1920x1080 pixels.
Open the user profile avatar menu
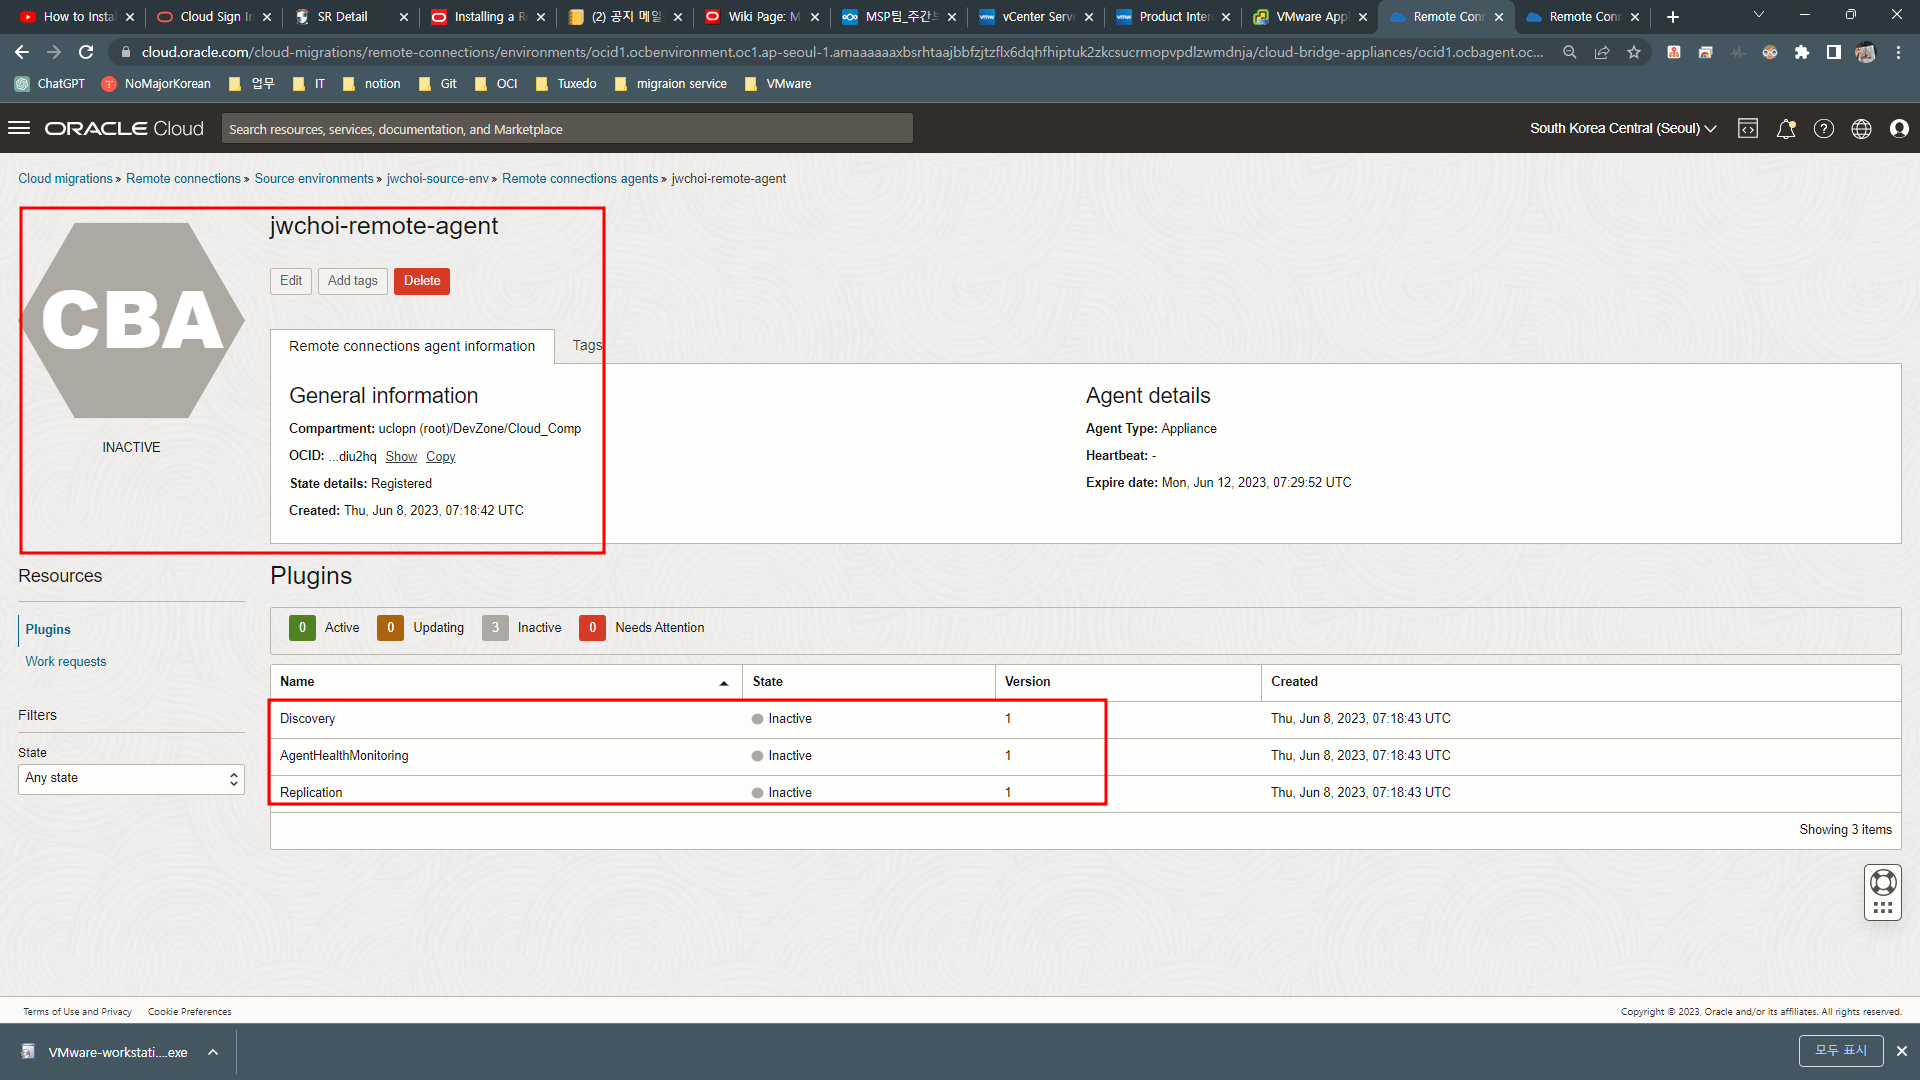point(1899,128)
